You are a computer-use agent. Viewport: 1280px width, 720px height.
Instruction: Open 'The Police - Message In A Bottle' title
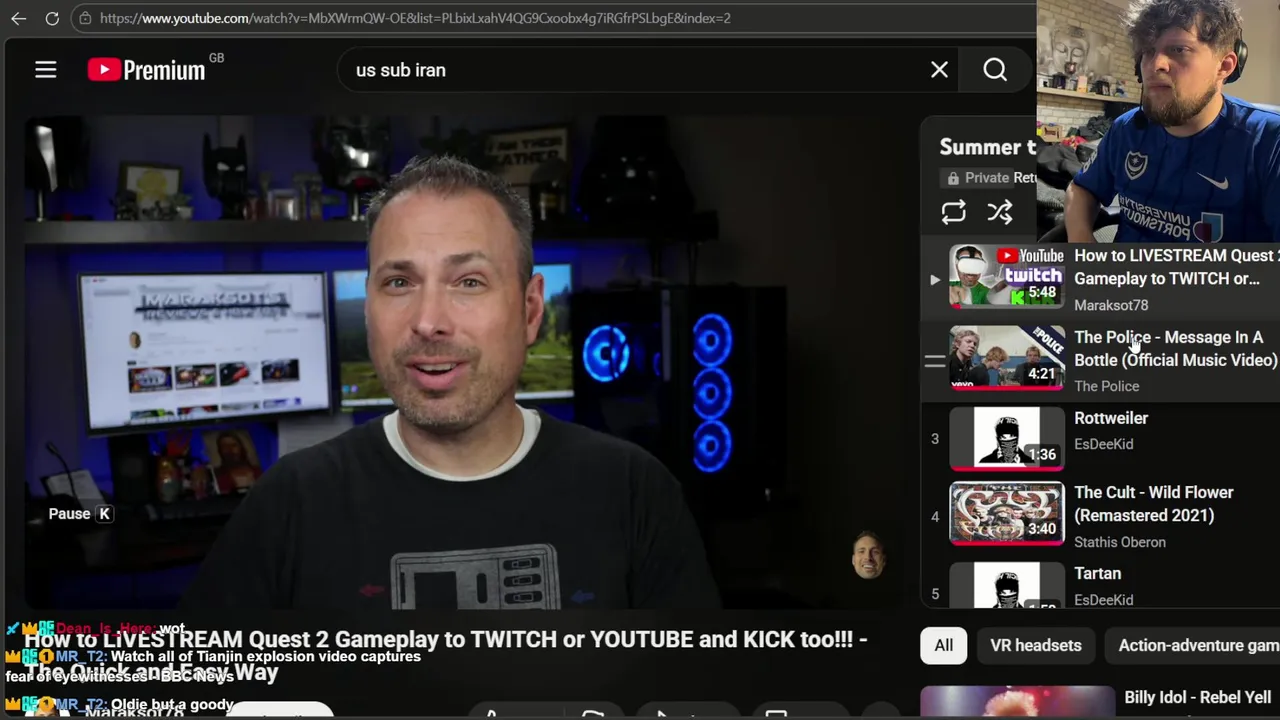[1175, 349]
